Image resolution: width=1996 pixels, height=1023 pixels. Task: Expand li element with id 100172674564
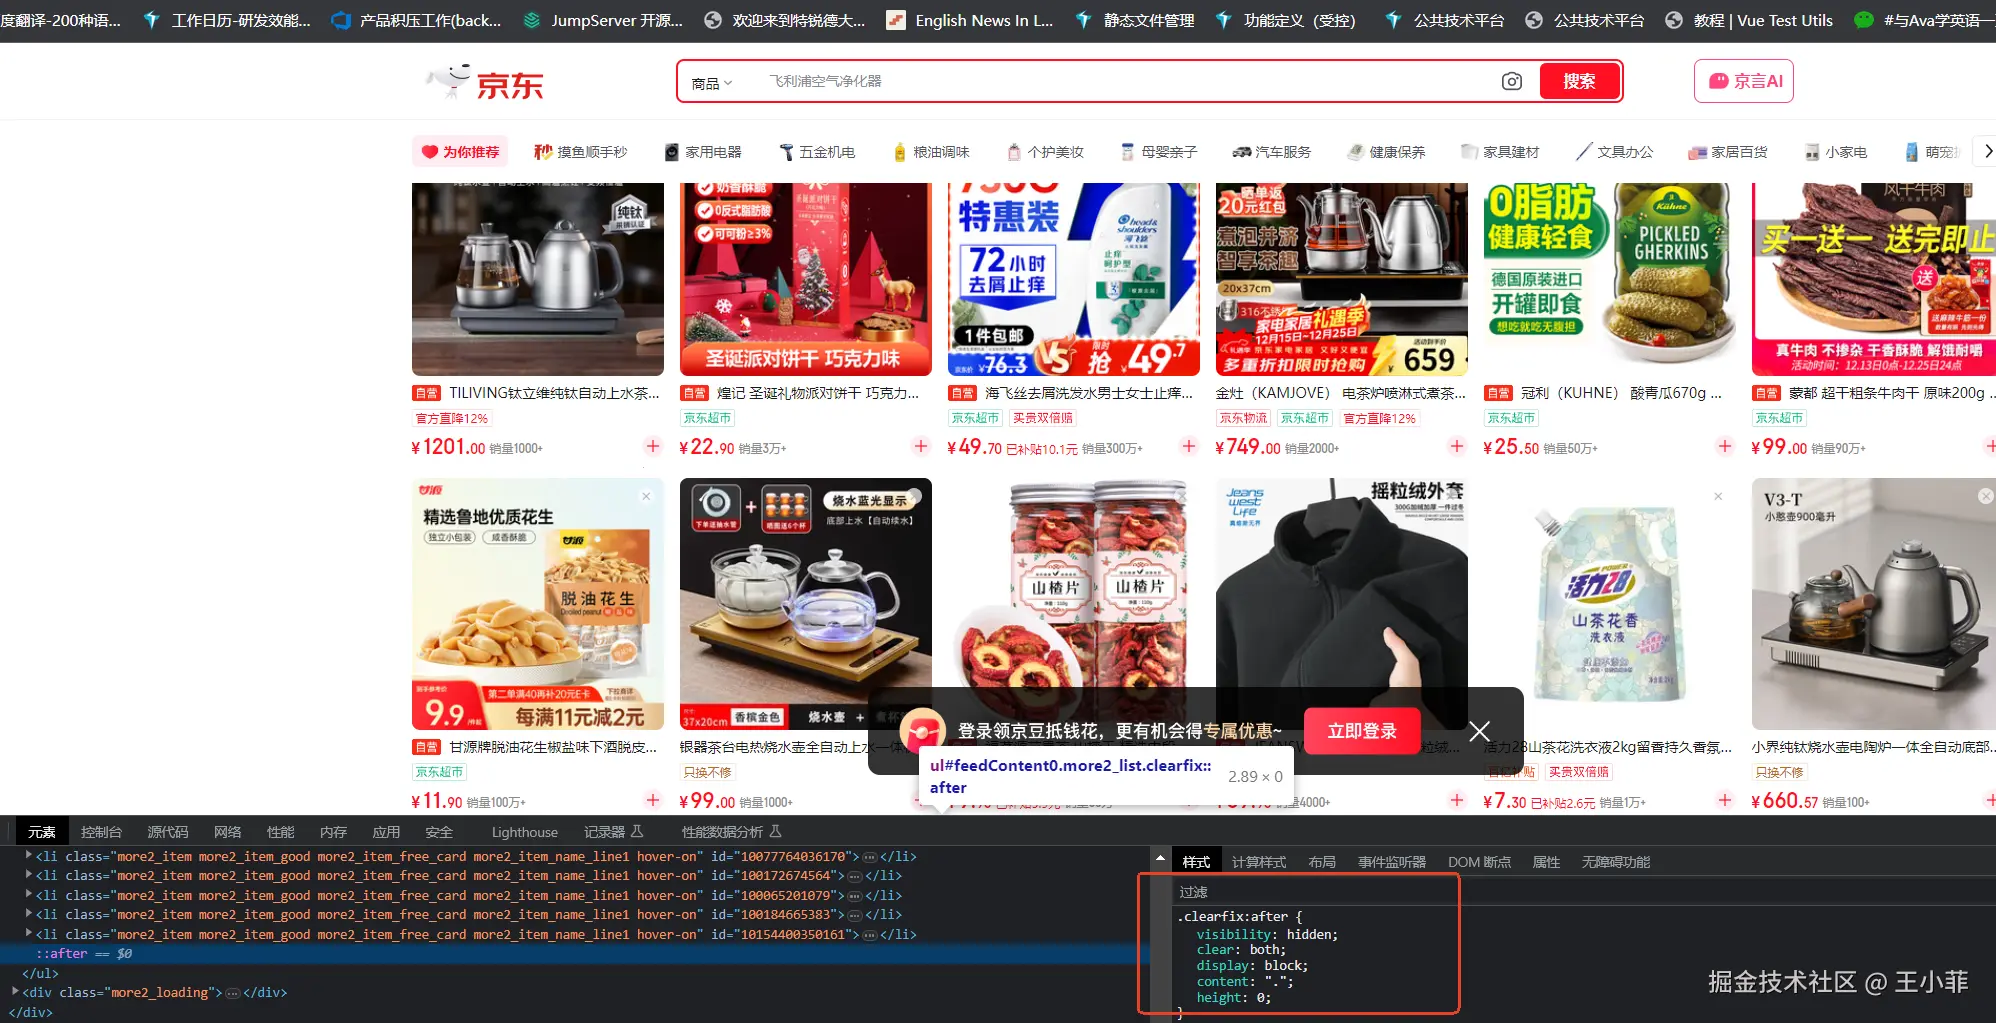point(29,875)
